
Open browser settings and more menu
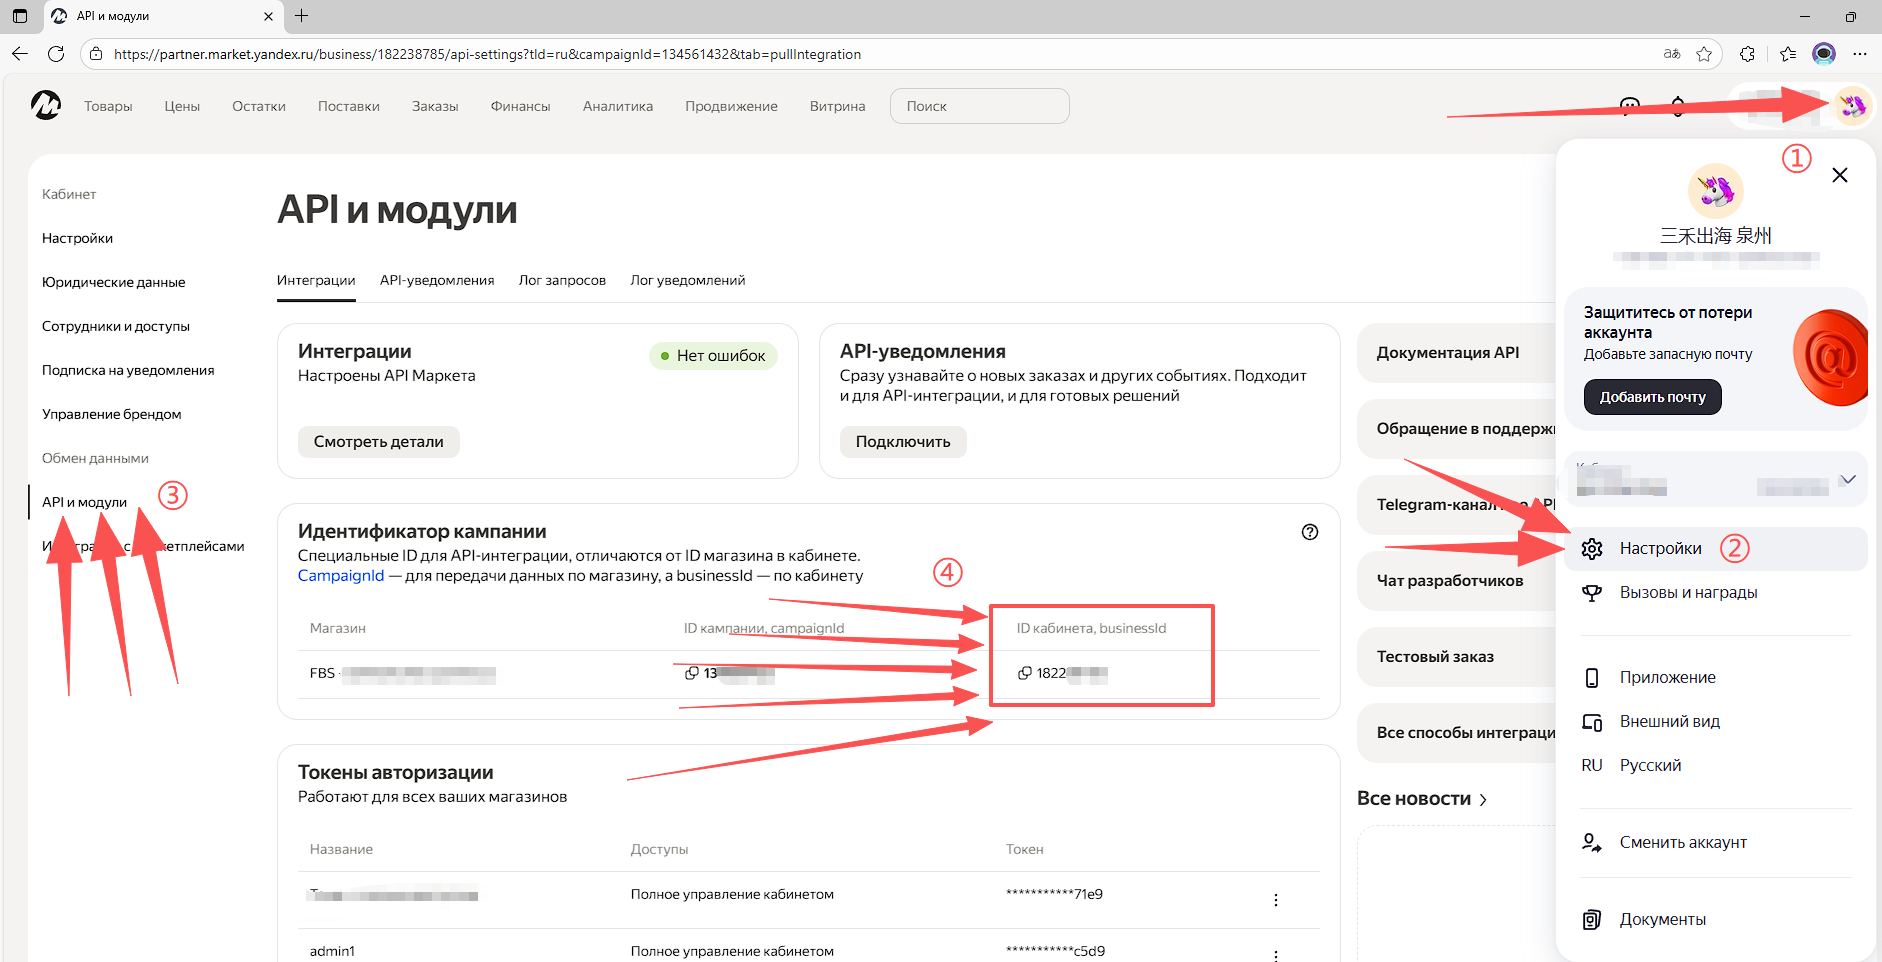click(1860, 54)
